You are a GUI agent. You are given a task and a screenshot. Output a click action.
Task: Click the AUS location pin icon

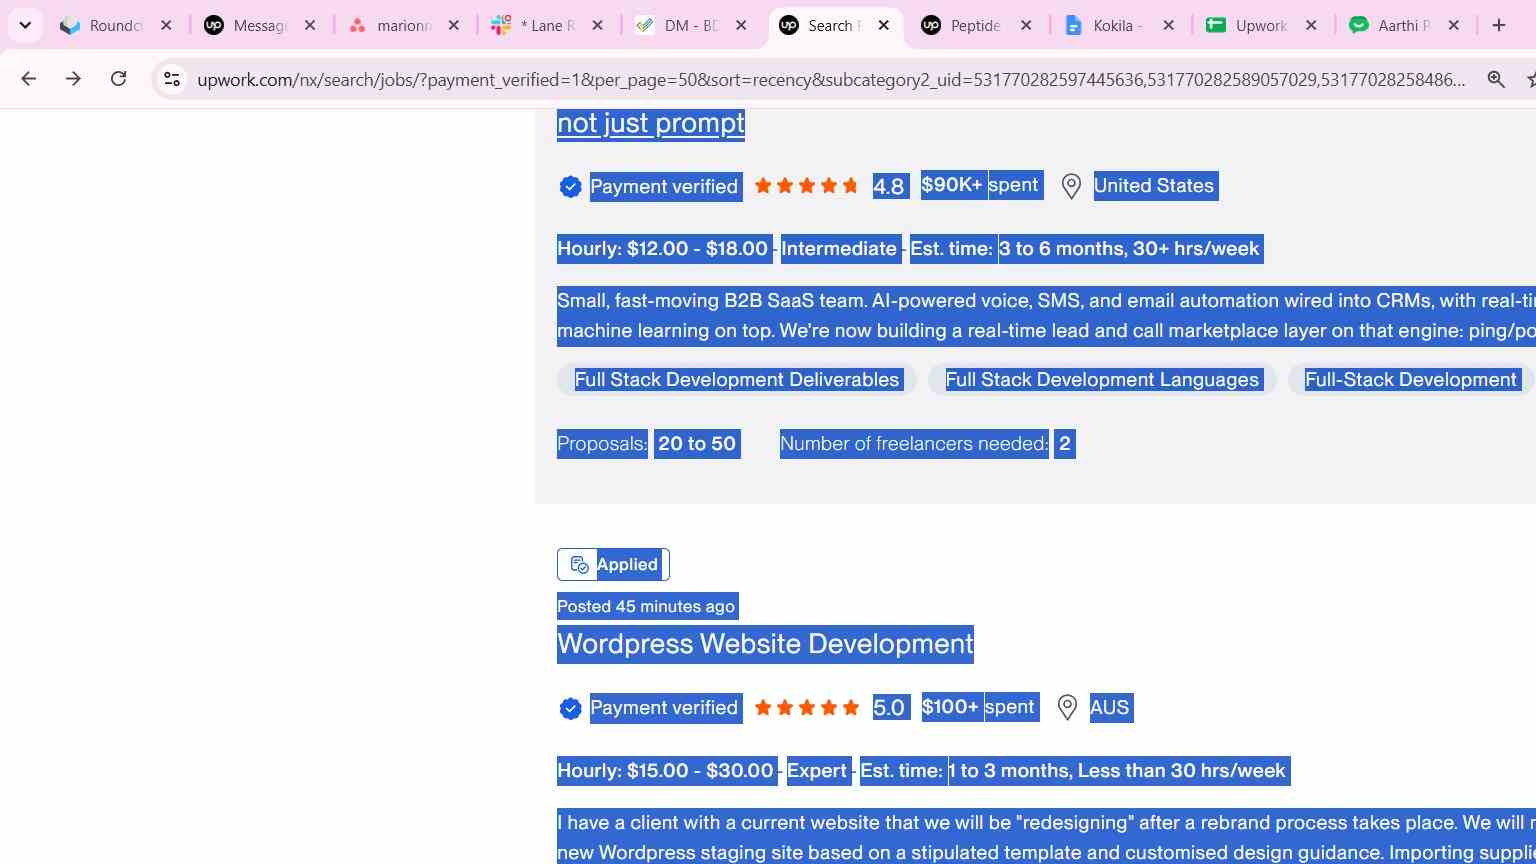1067,707
